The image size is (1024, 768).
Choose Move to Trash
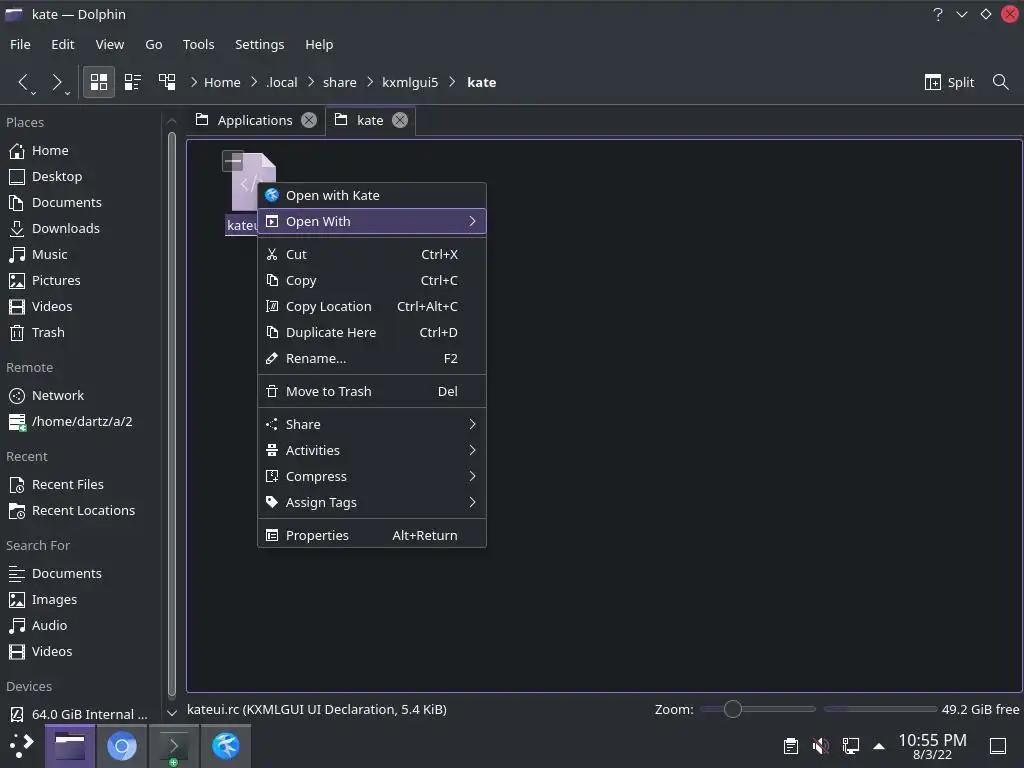pos(372,392)
